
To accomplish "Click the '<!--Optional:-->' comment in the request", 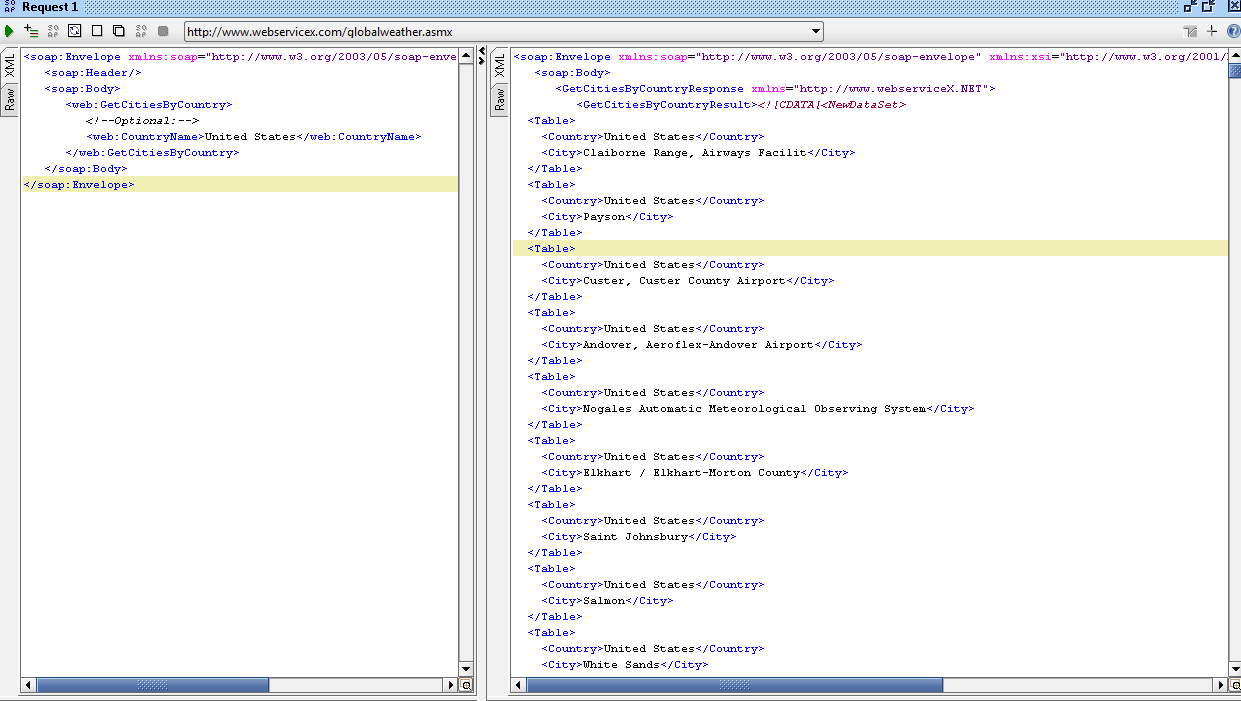I will 142,121.
